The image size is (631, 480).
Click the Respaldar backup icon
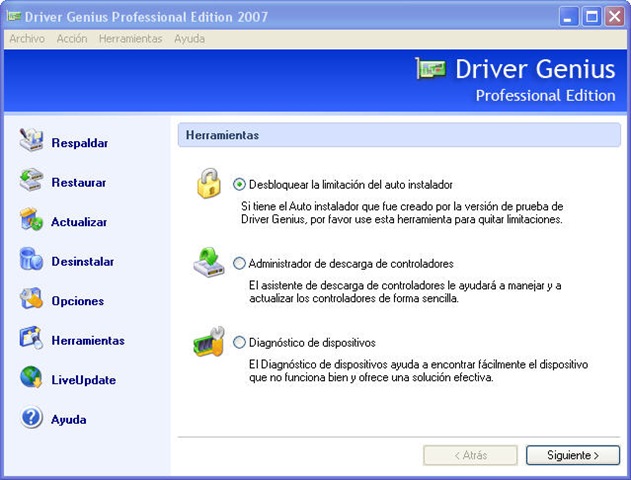31,140
